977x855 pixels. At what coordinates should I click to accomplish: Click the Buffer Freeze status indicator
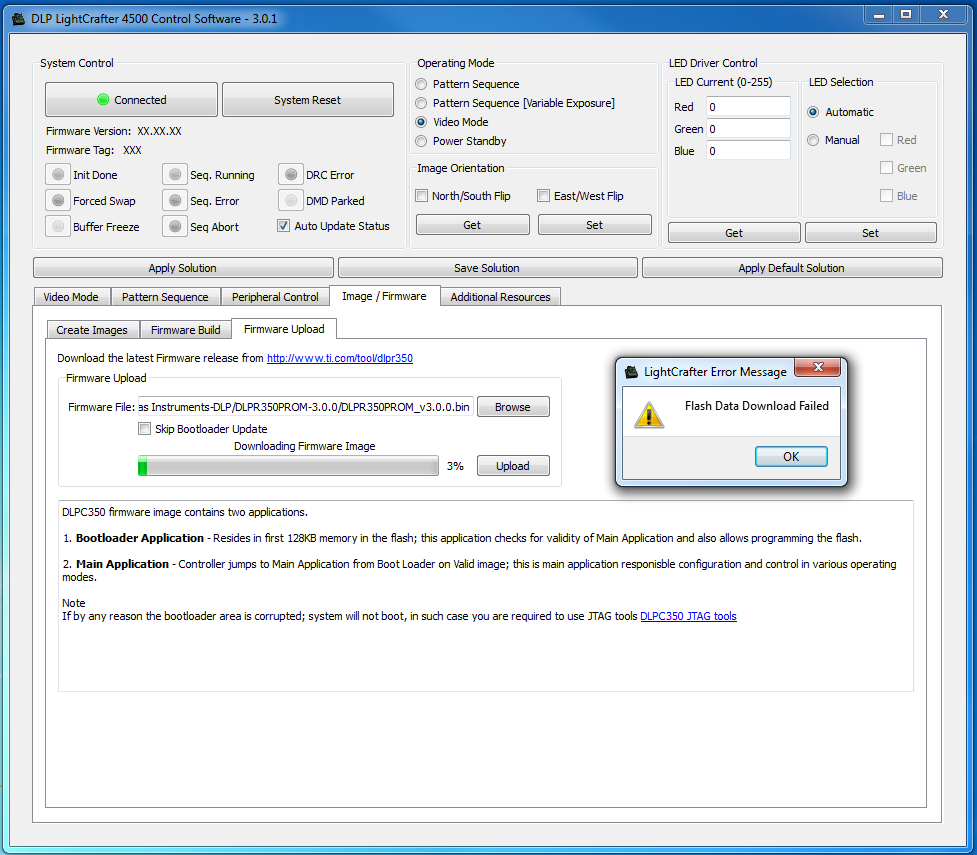point(58,226)
